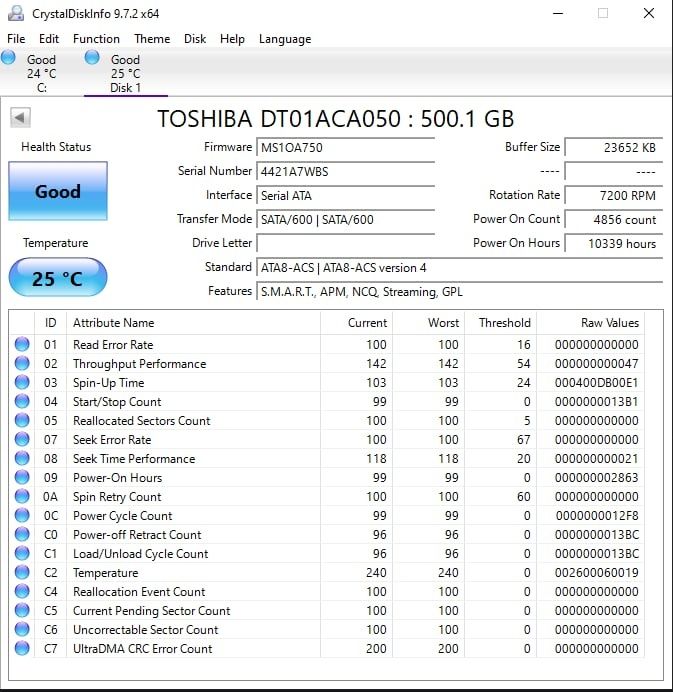The image size is (673, 692).
Task: Click the Power On Hours value 10339 hours
Action: [614, 243]
